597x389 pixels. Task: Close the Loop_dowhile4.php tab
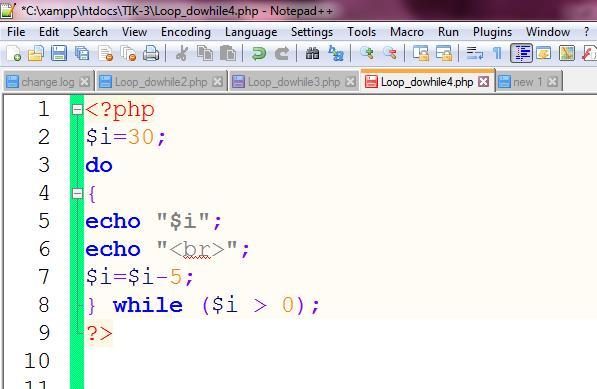[484, 81]
